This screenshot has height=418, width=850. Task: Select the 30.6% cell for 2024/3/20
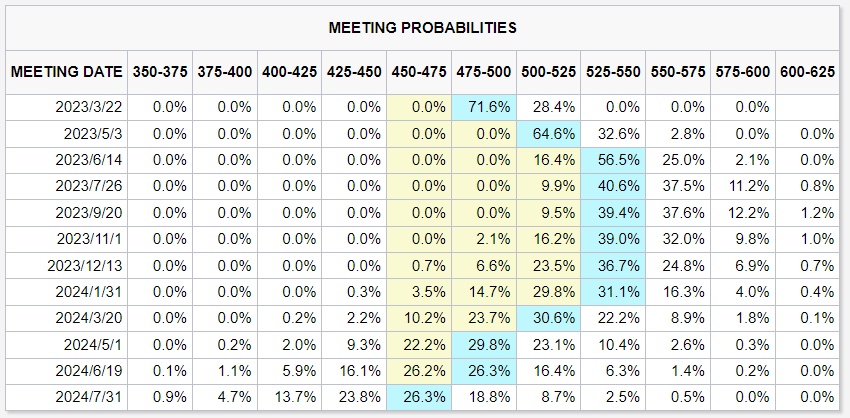(x=548, y=317)
